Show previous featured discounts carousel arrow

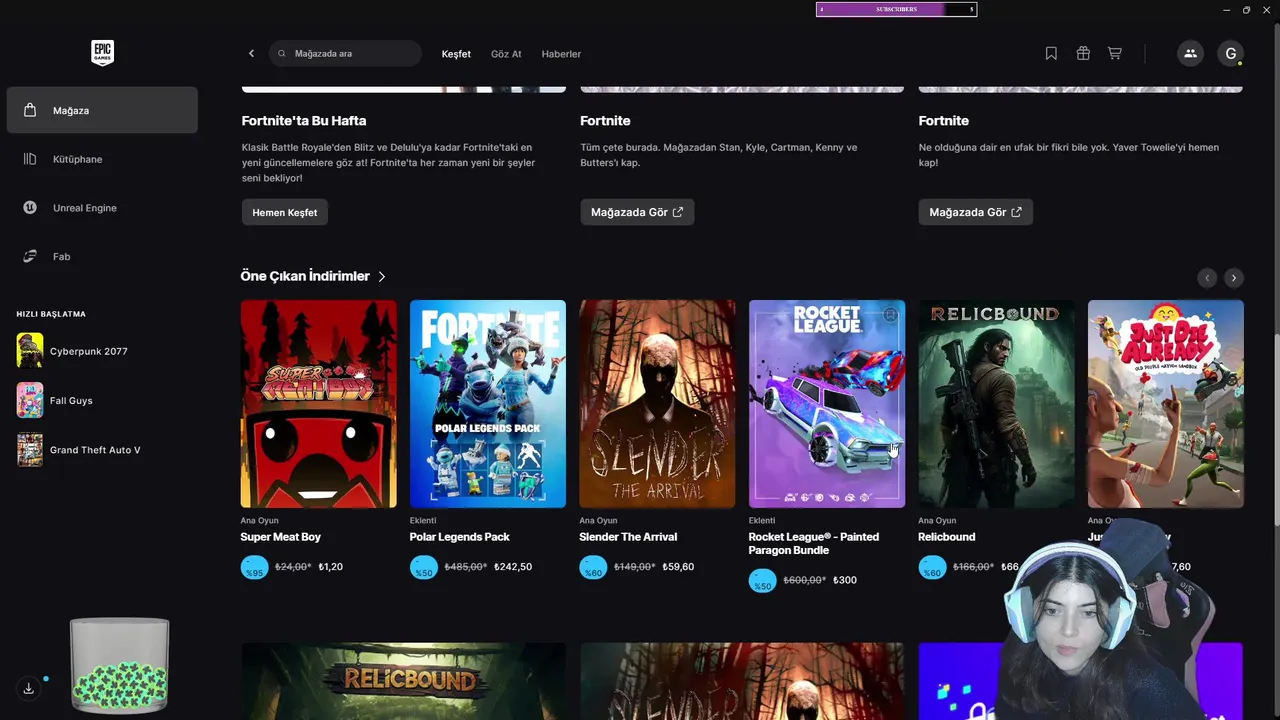(x=1207, y=277)
